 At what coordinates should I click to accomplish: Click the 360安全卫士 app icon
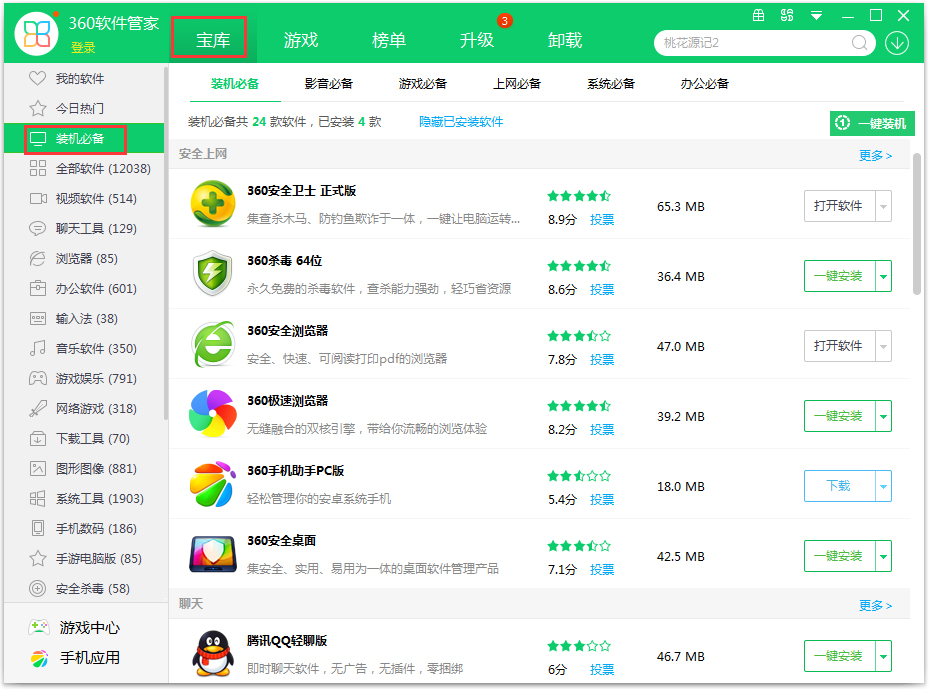pos(213,203)
